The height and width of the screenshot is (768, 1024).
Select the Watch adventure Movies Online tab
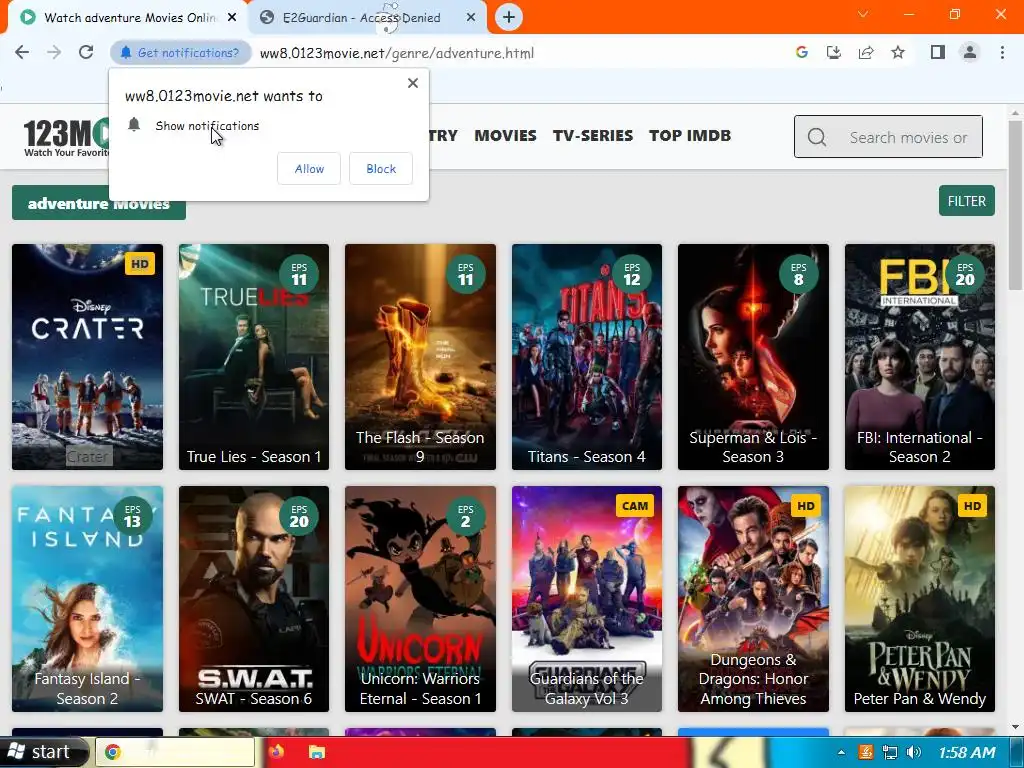[127, 18]
